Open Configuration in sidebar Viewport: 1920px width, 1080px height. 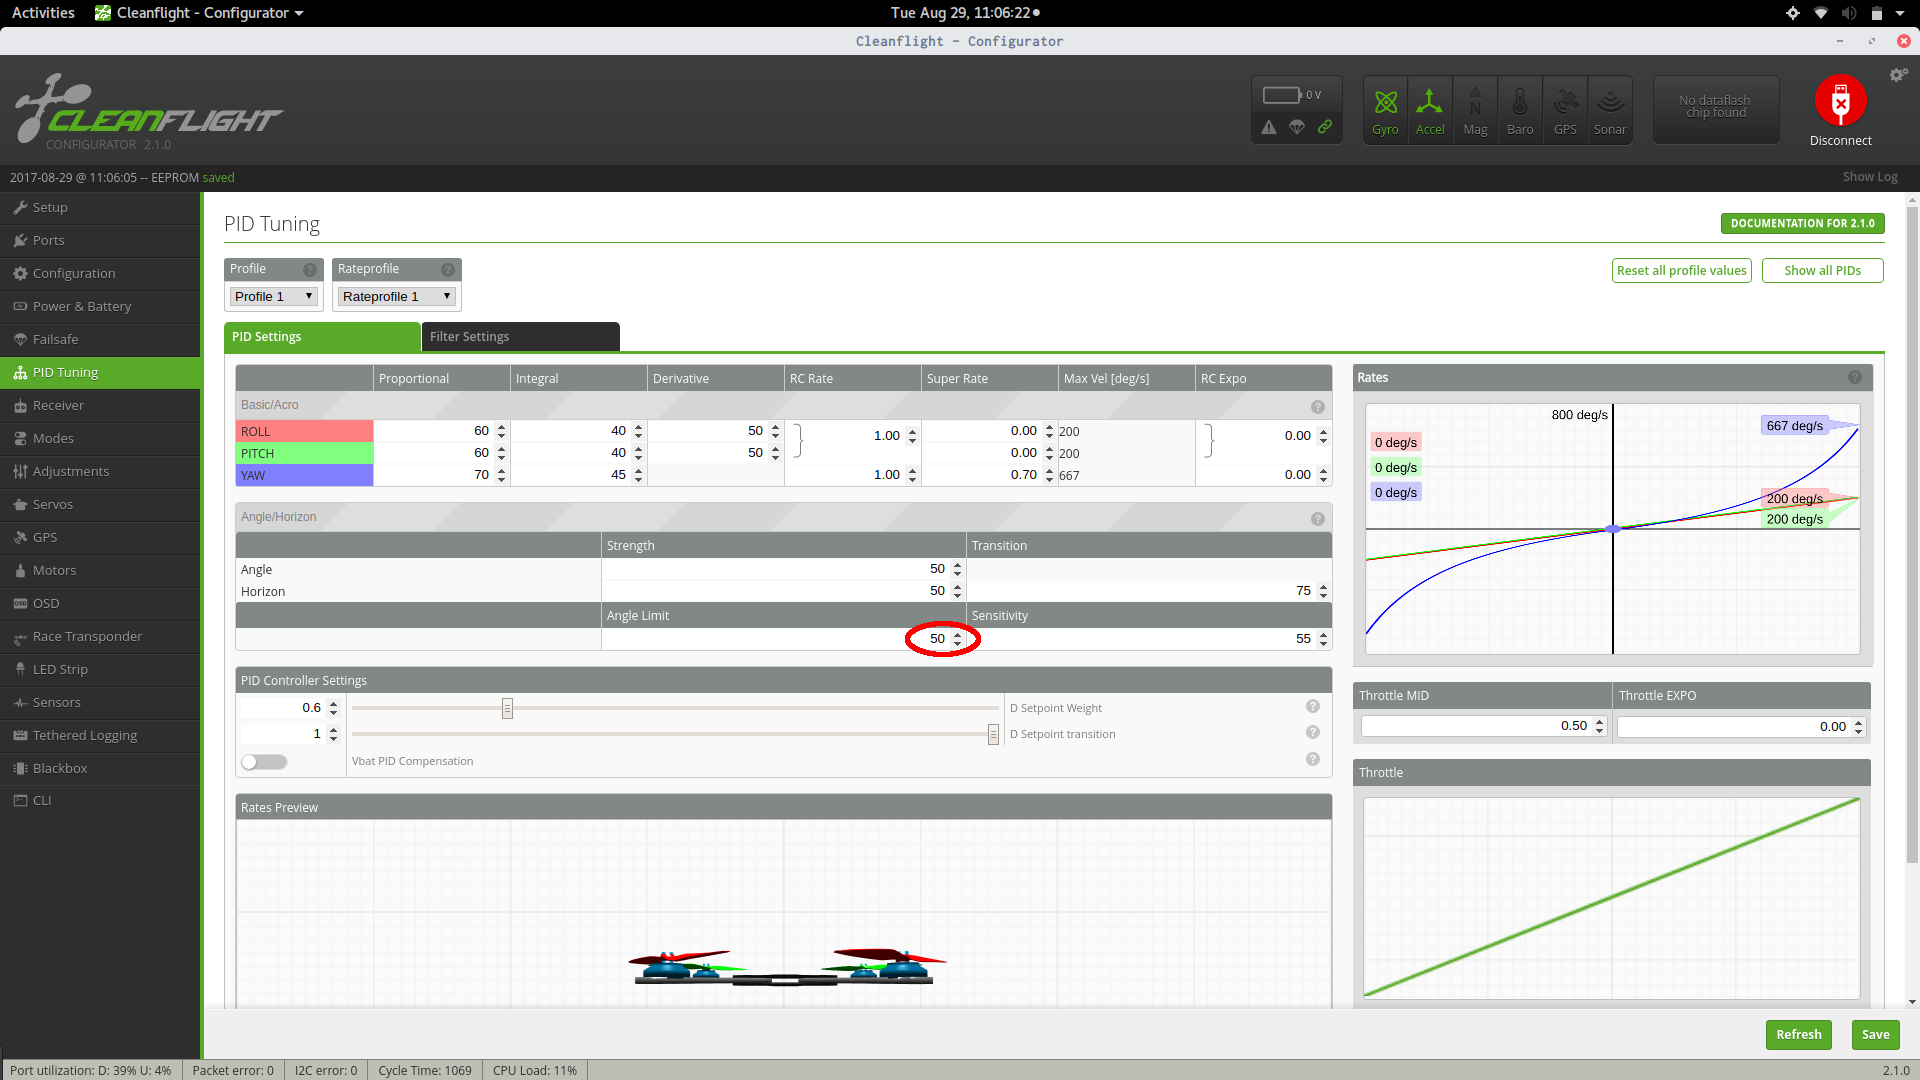point(100,273)
